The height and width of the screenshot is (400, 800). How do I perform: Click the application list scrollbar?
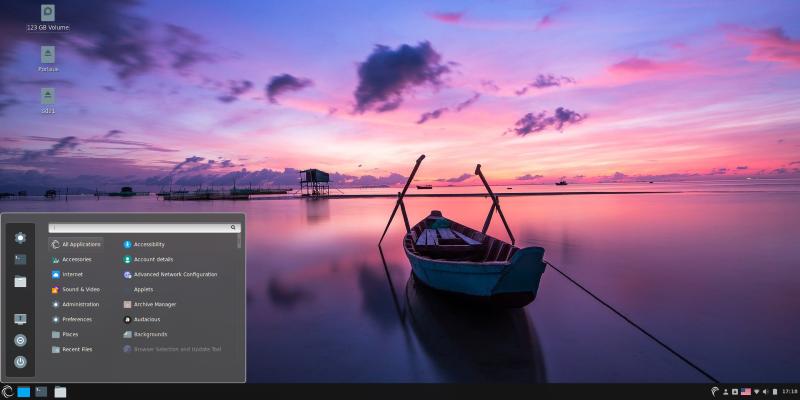click(x=239, y=242)
